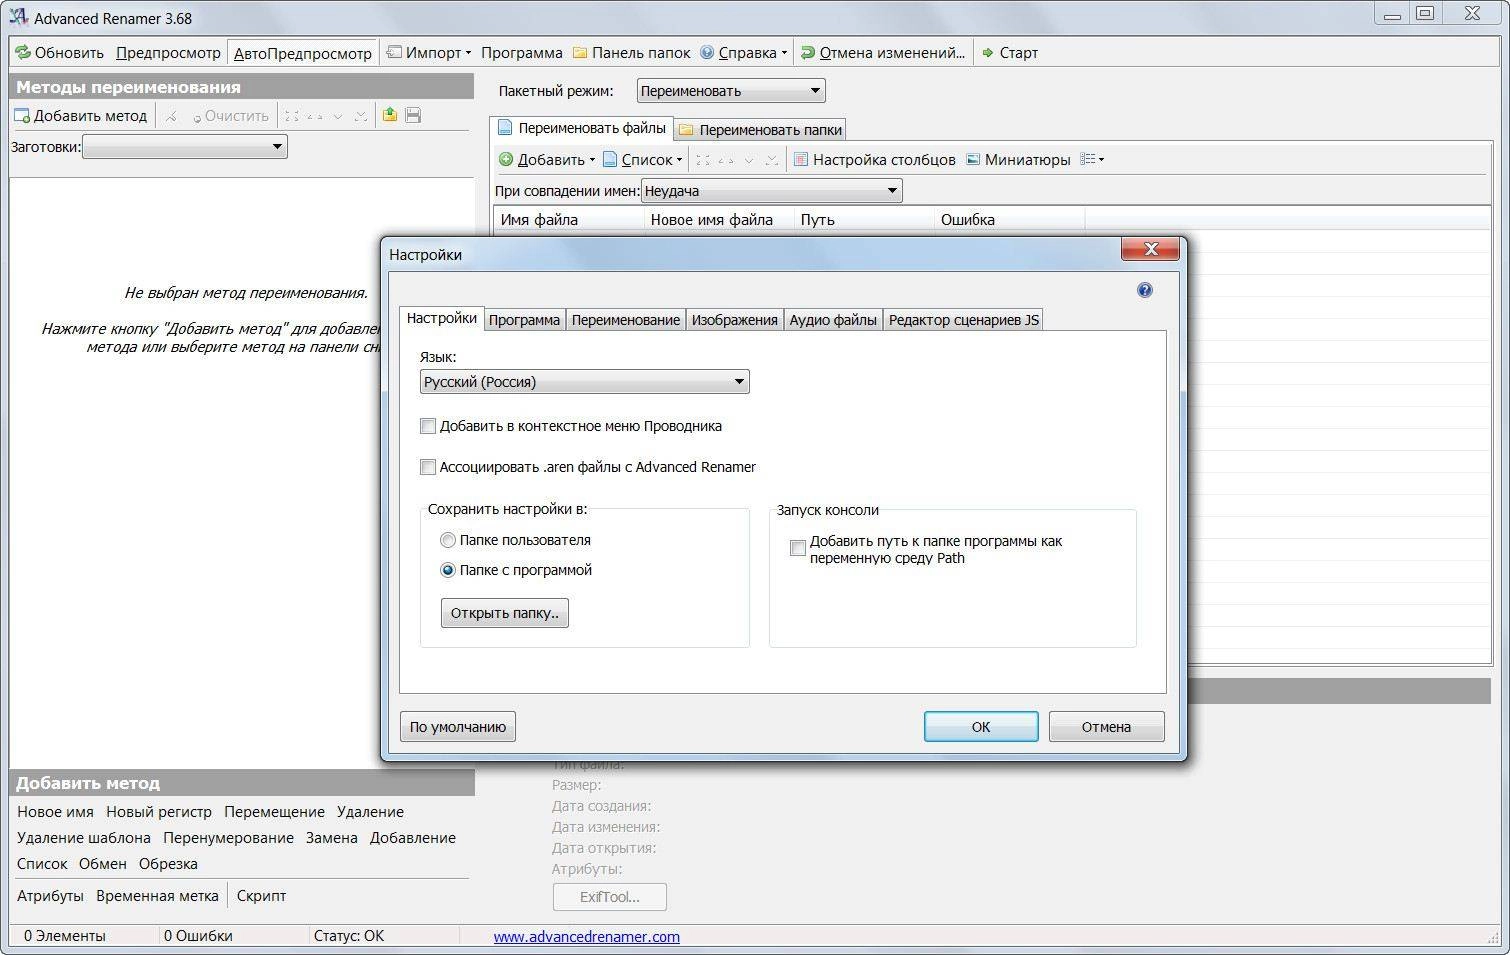Click the Старт button in toolbar
1510x955 pixels.
(x=1010, y=52)
